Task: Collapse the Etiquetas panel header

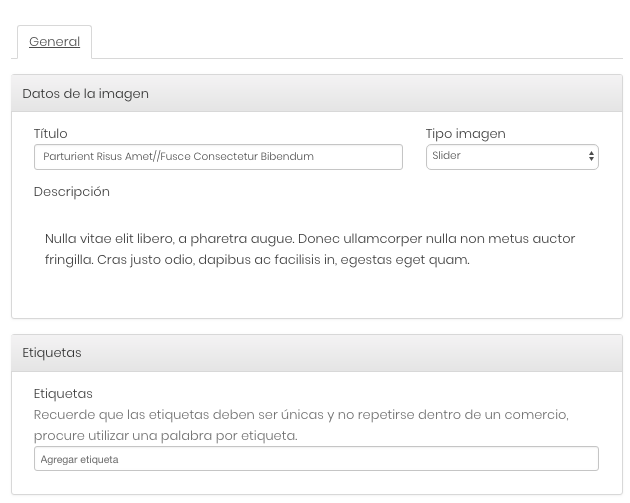Action: coord(317,353)
